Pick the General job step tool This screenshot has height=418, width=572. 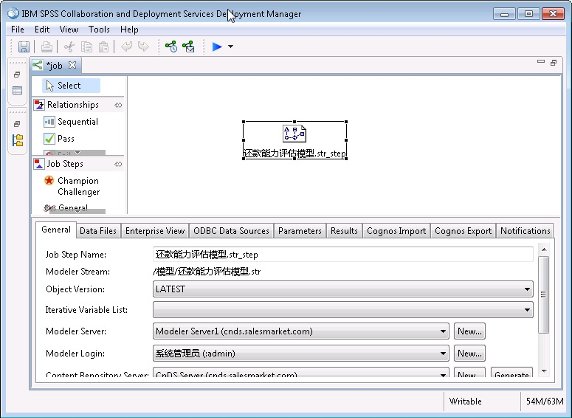point(66,208)
